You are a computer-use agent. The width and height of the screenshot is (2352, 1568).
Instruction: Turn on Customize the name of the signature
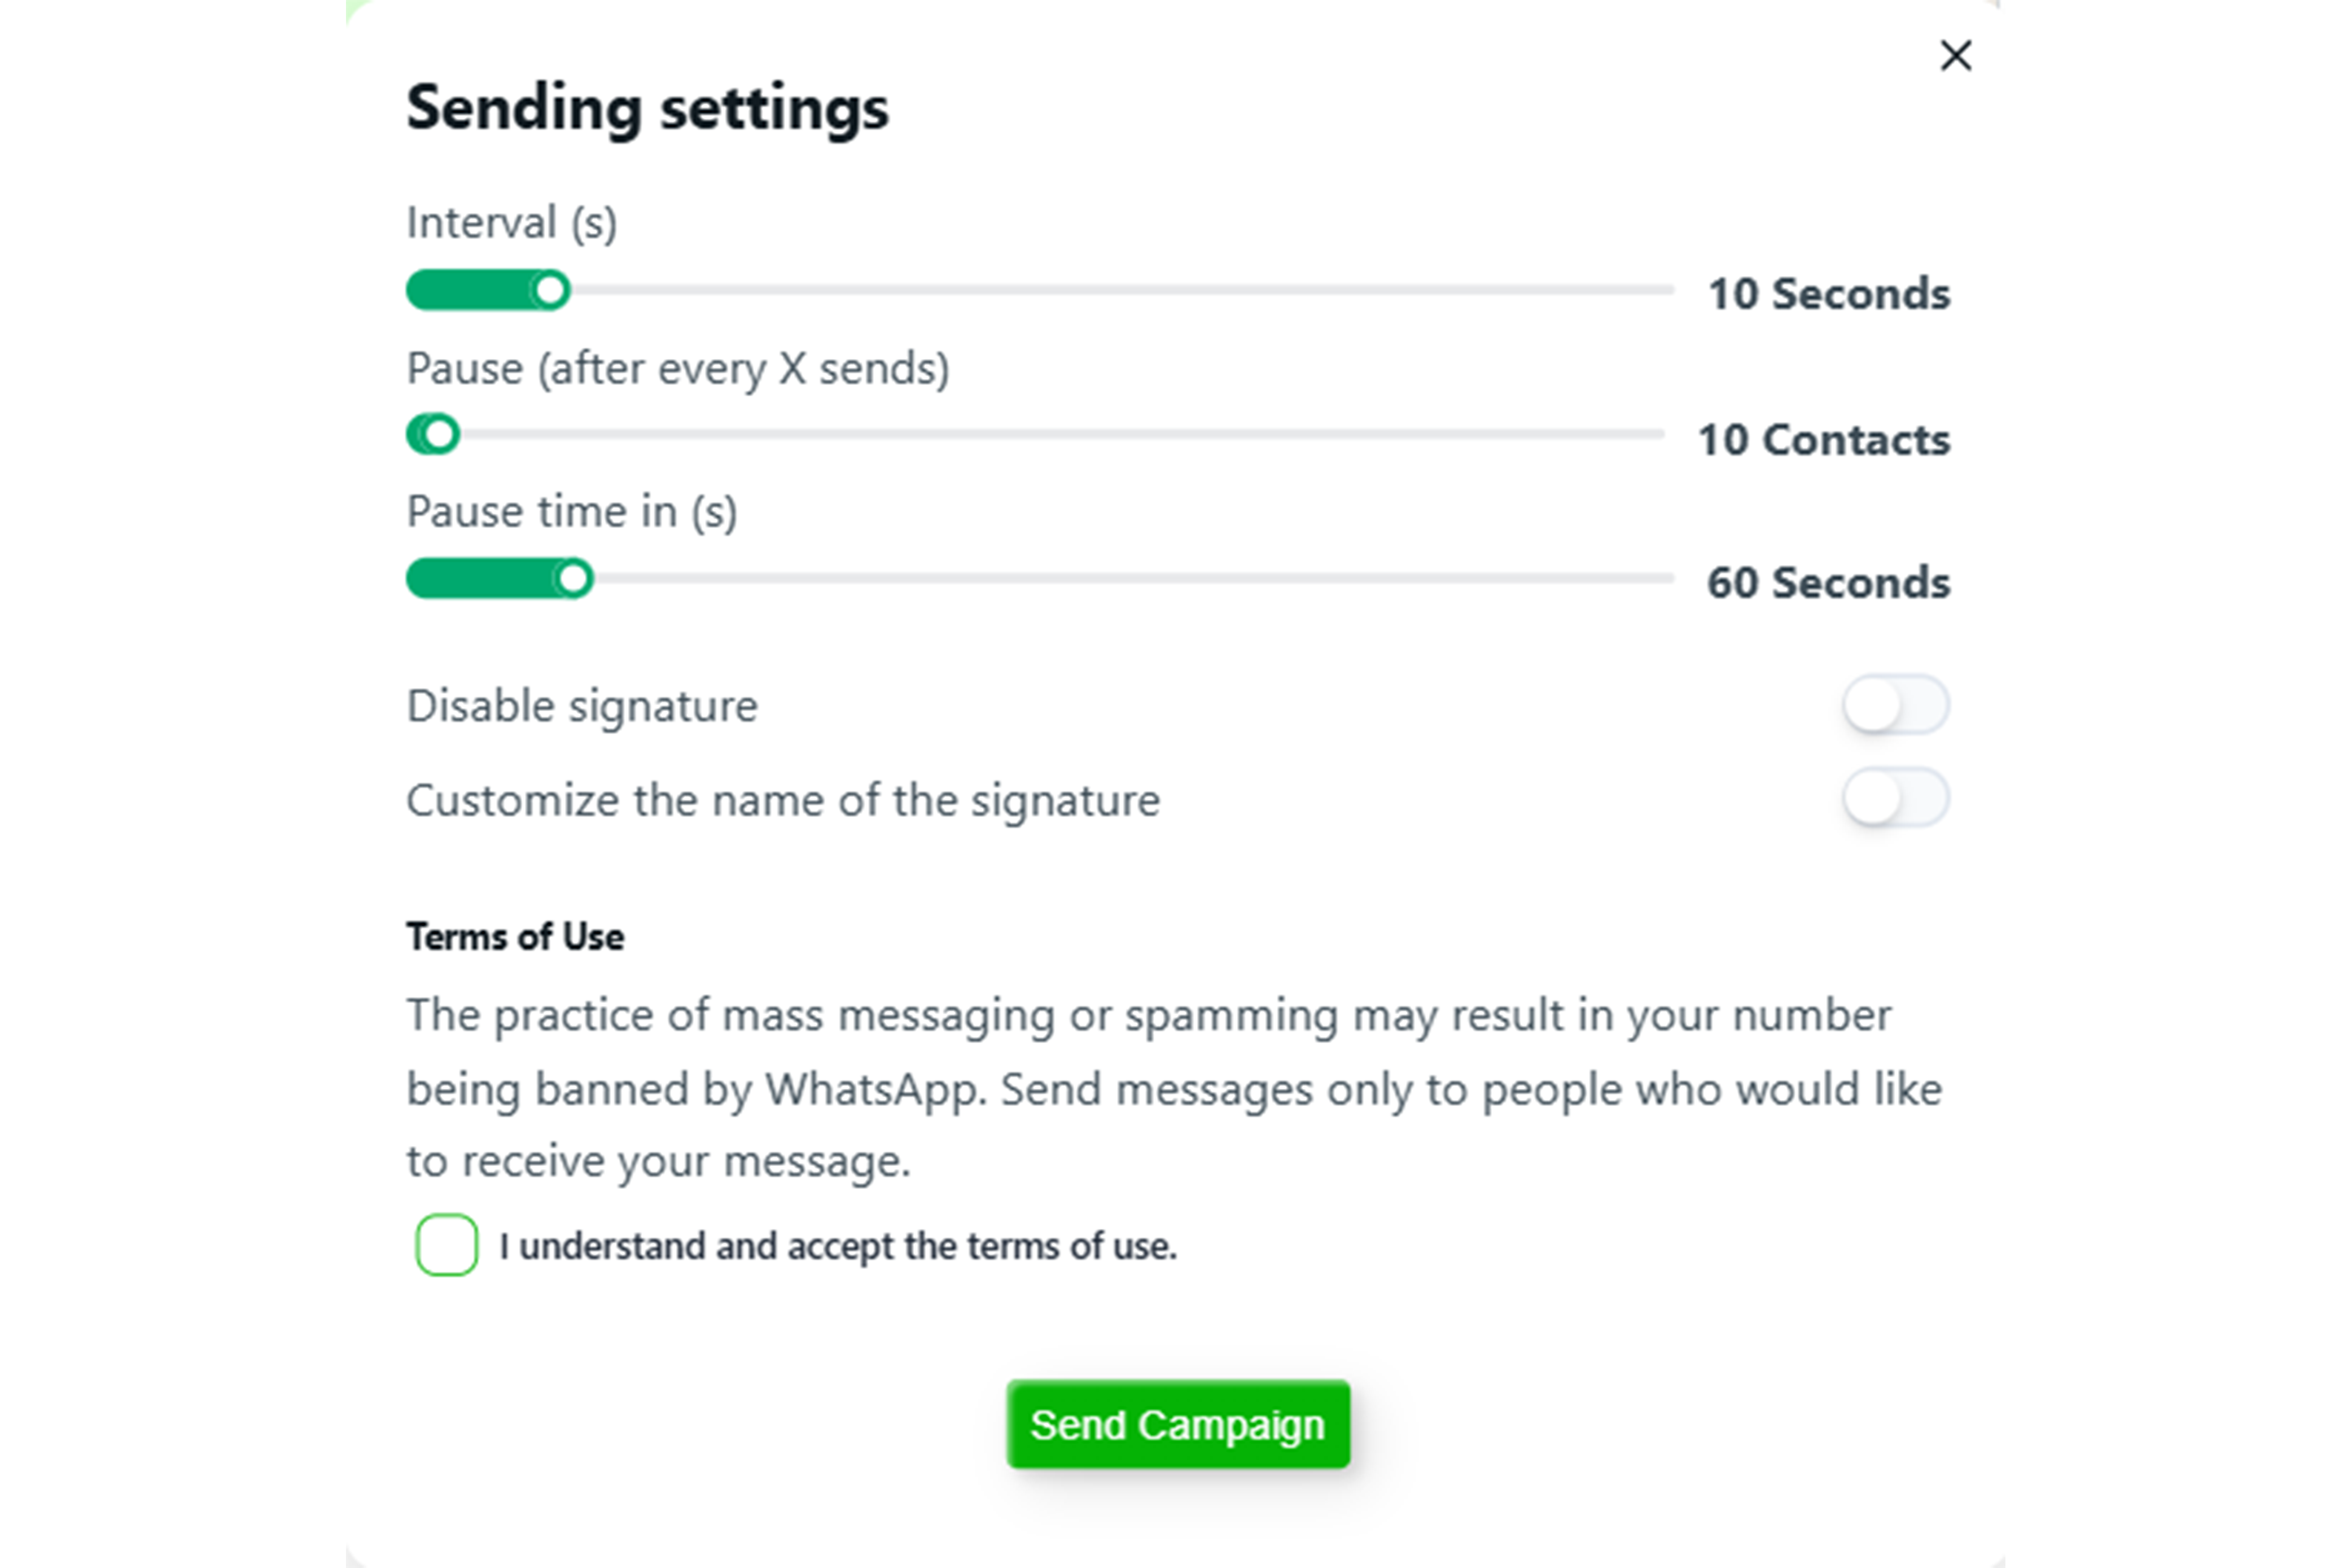click(x=1895, y=799)
